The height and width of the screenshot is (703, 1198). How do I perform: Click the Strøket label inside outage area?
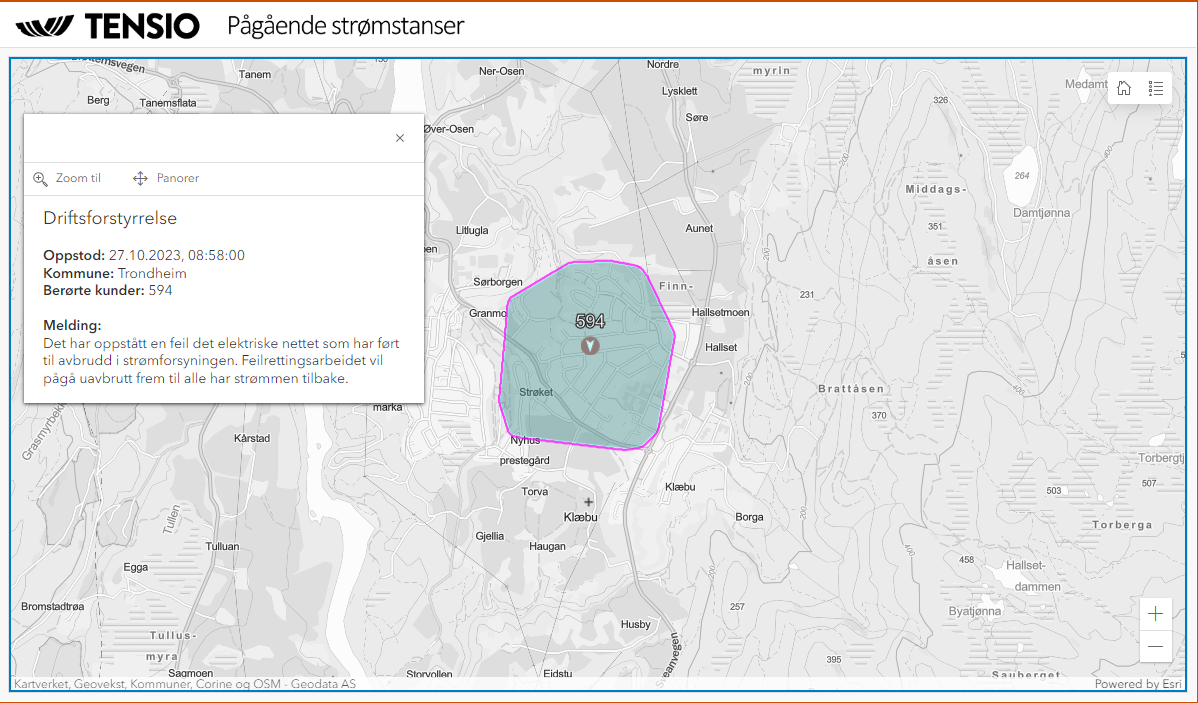[536, 392]
